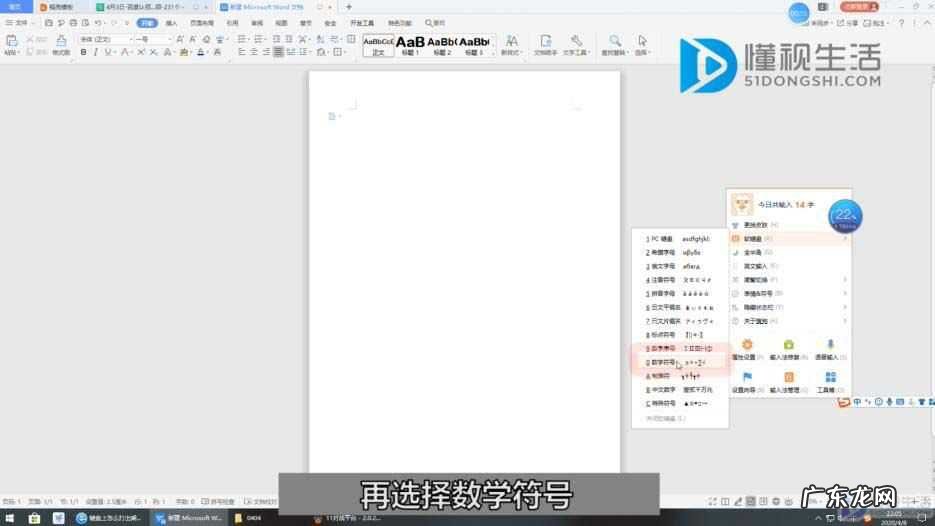Toggle Chinese/English mode on Sogou input bar
935x526 pixels.
(857, 403)
